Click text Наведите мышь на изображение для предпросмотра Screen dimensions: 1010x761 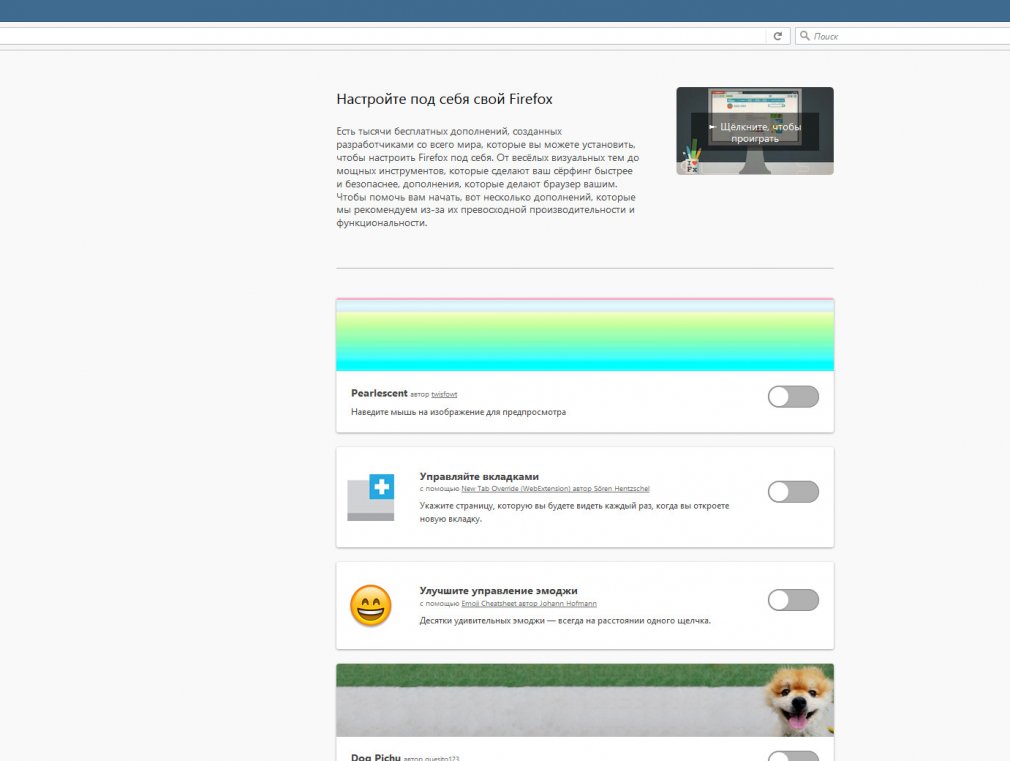pyautogui.click(x=458, y=412)
